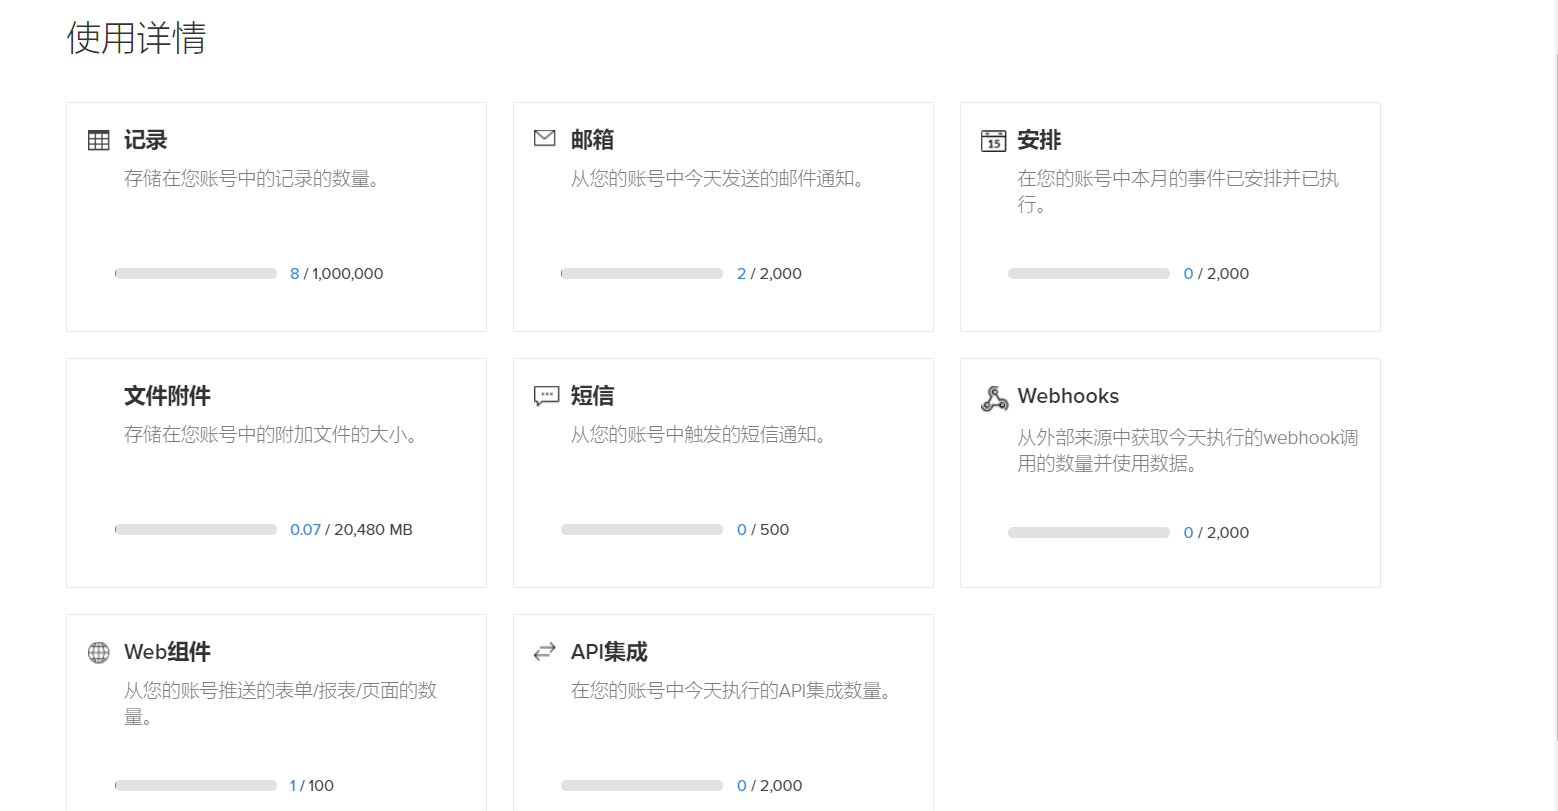Screen dimensions: 1558x811
Task: Click the chat bubble icon beside 短信
Action: (x=546, y=396)
